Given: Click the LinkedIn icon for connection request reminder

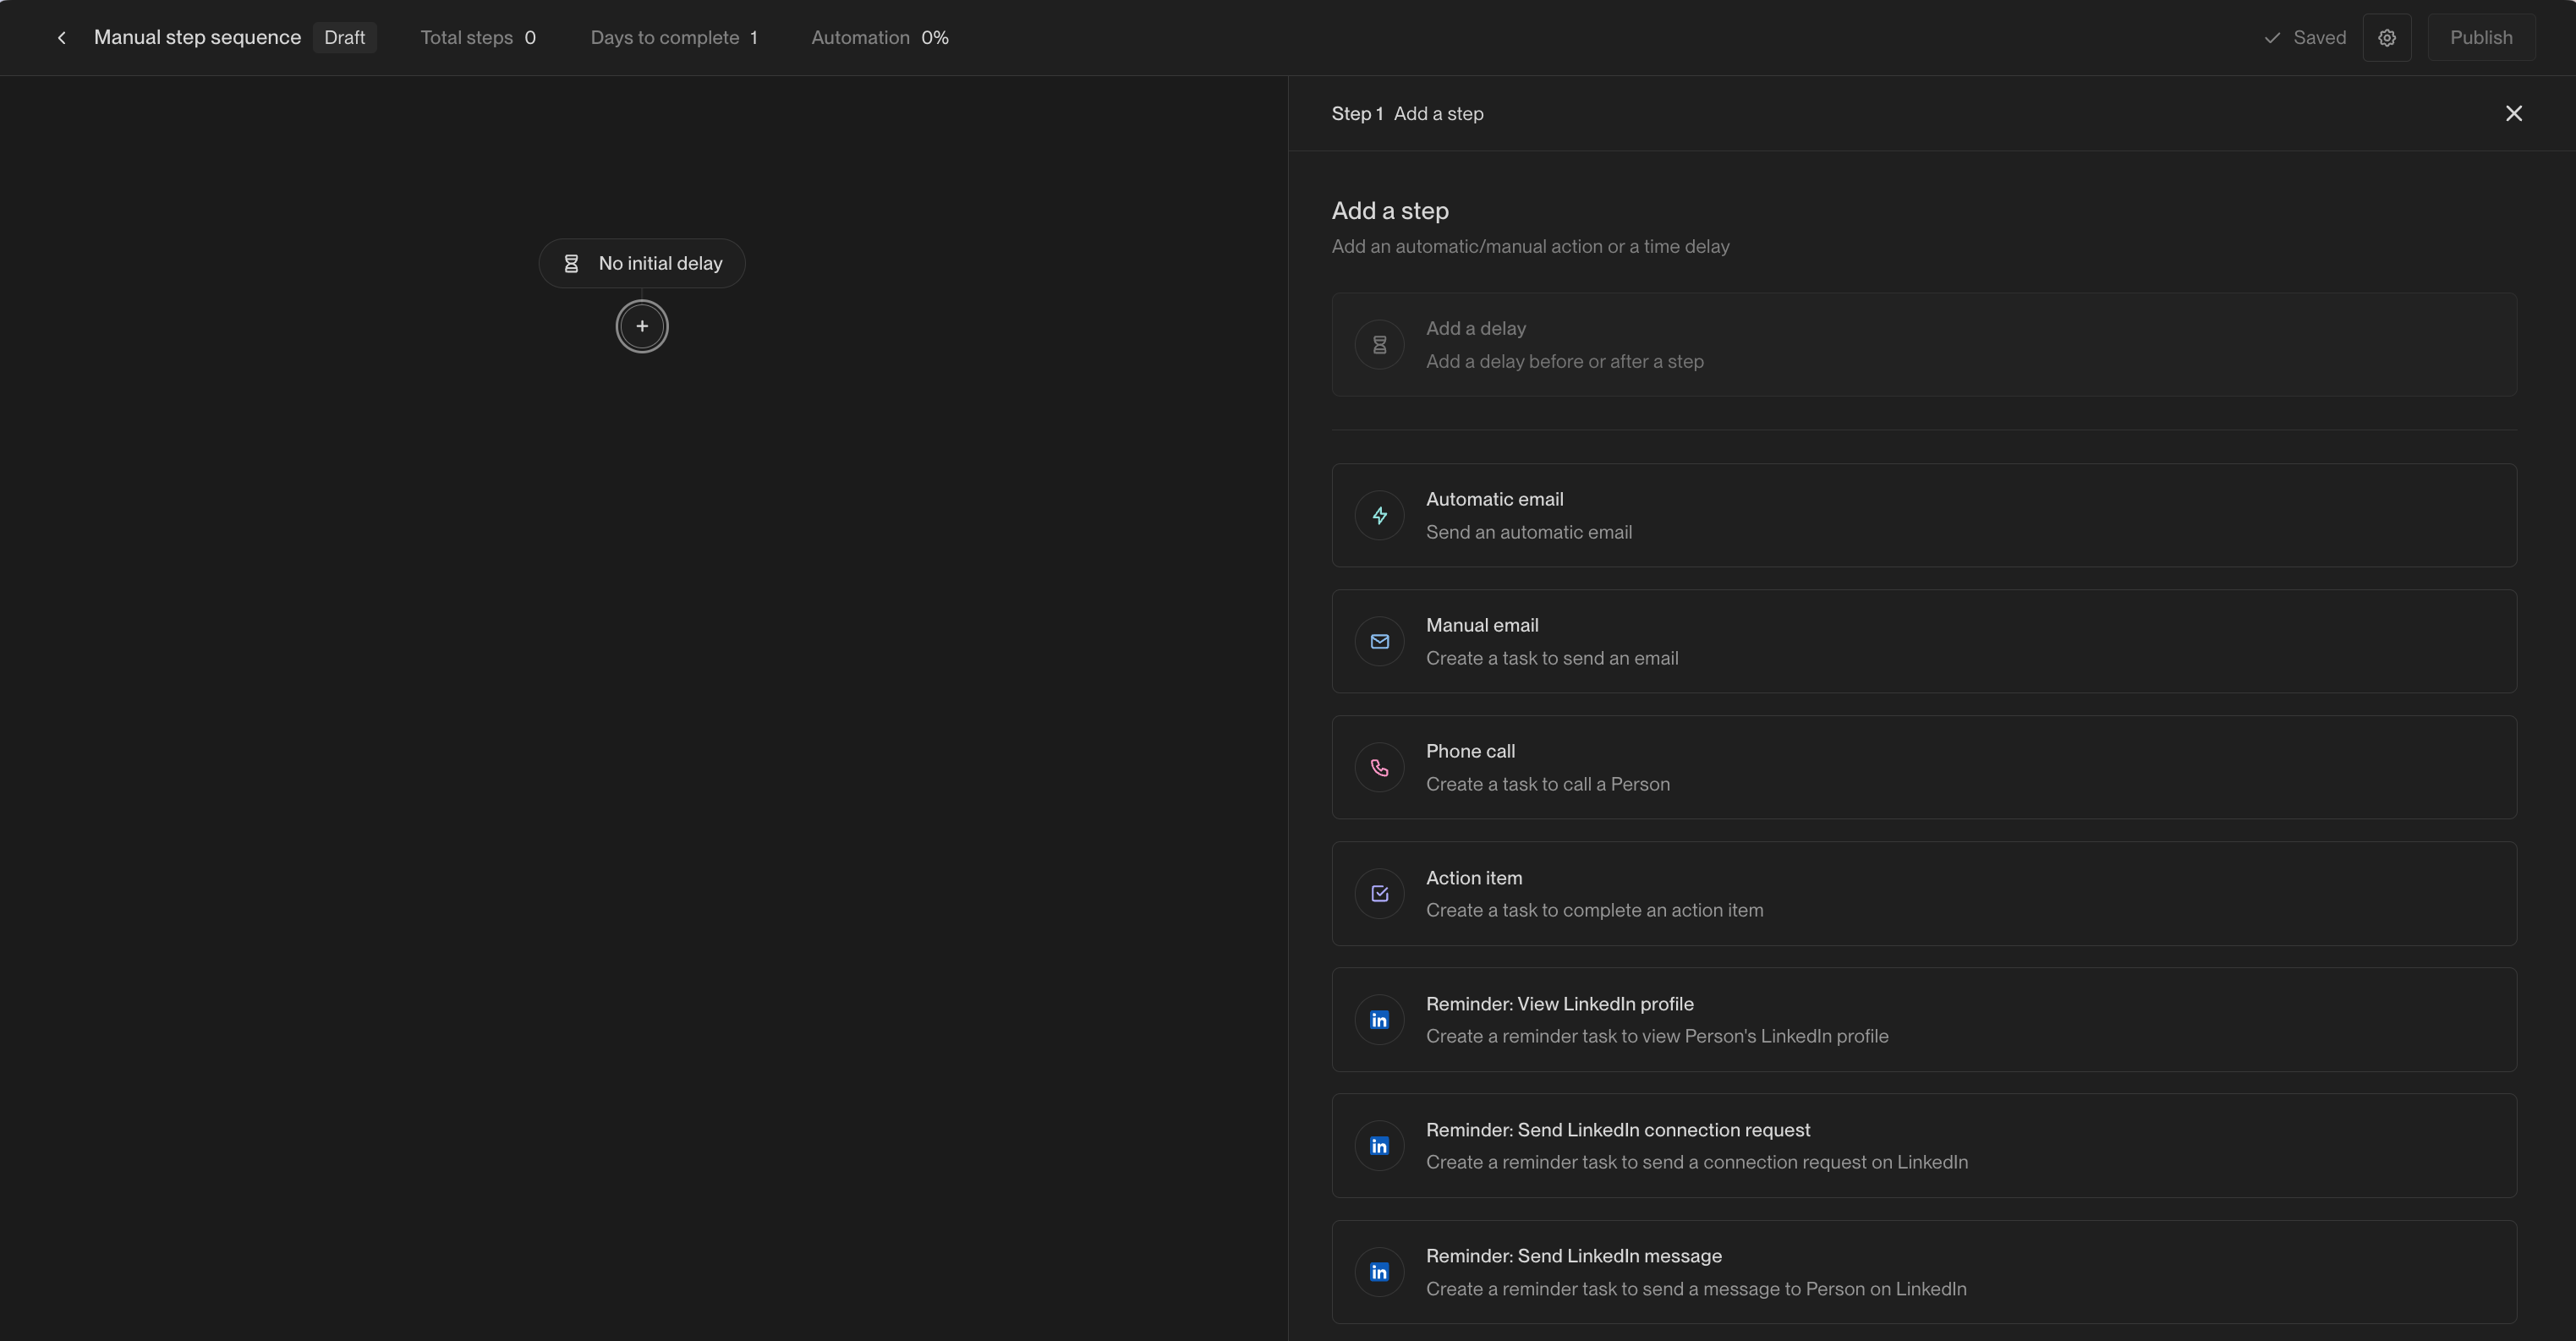Looking at the screenshot, I should click(x=1379, y=1146).
